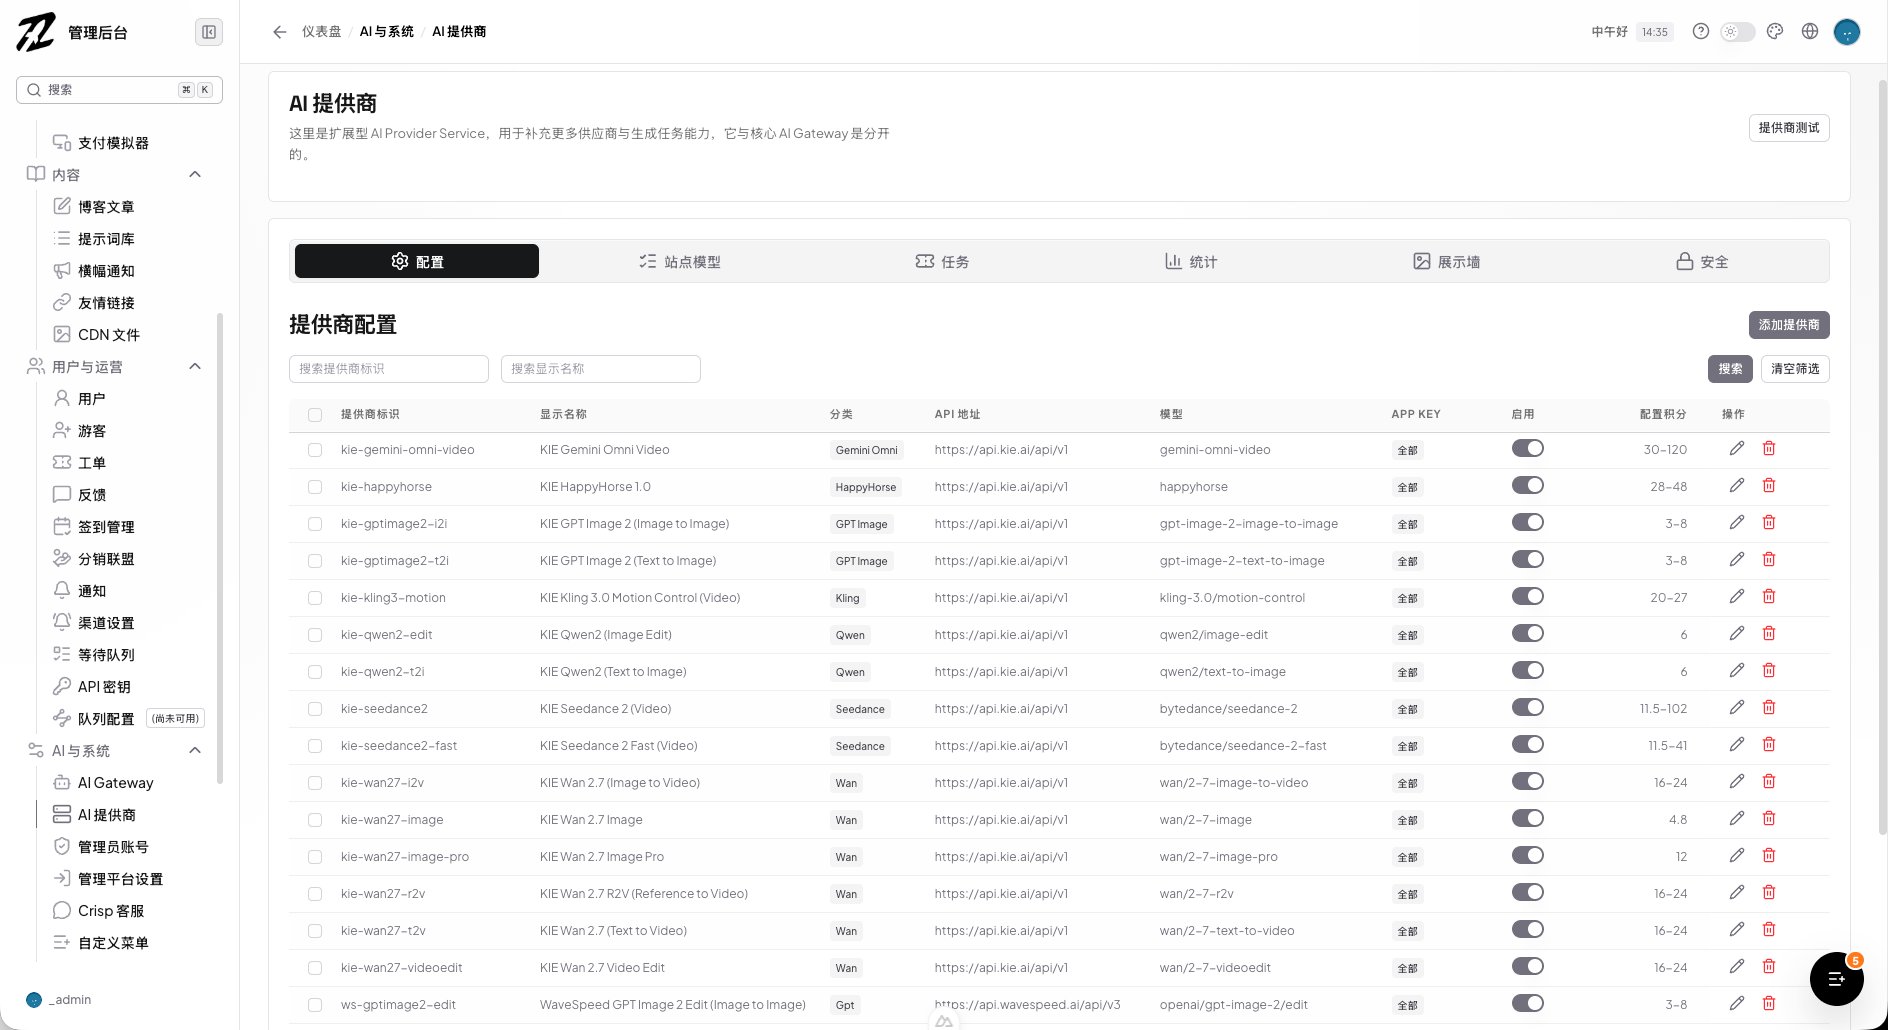Open the help question-mark icon

click(x=1700, y=31)
